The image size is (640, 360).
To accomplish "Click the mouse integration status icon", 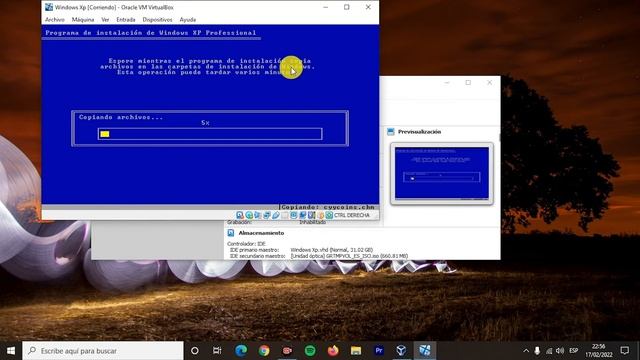I will point(320,215).
